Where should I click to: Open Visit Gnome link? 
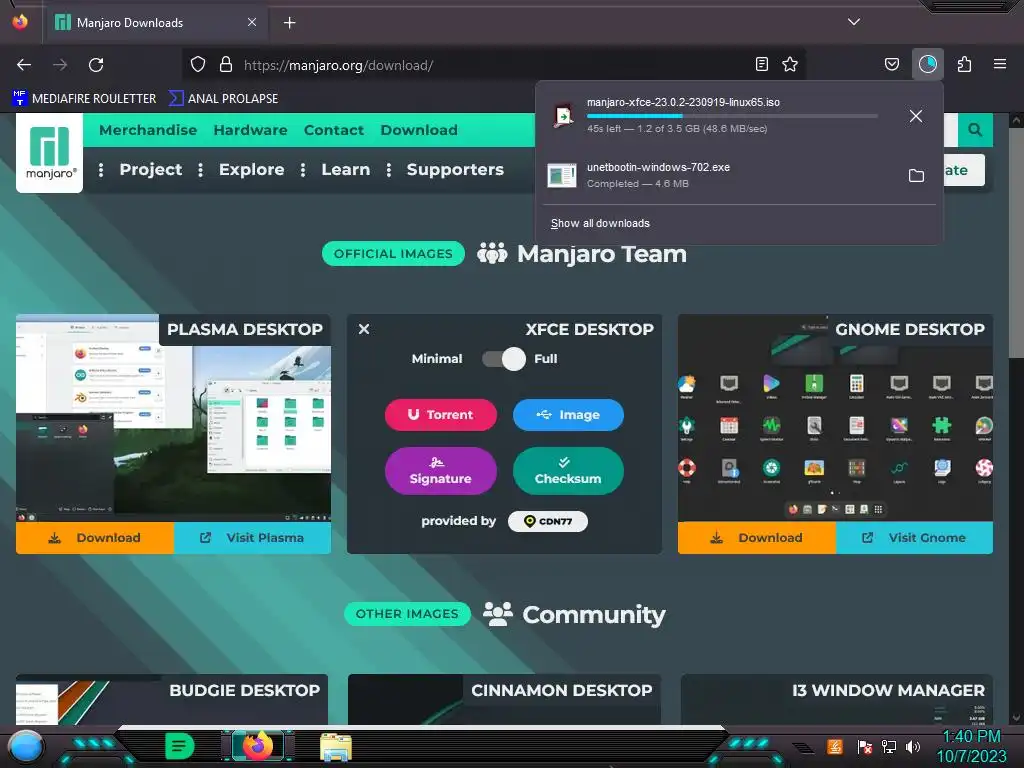pyautogui.click(x=914, y=538)
